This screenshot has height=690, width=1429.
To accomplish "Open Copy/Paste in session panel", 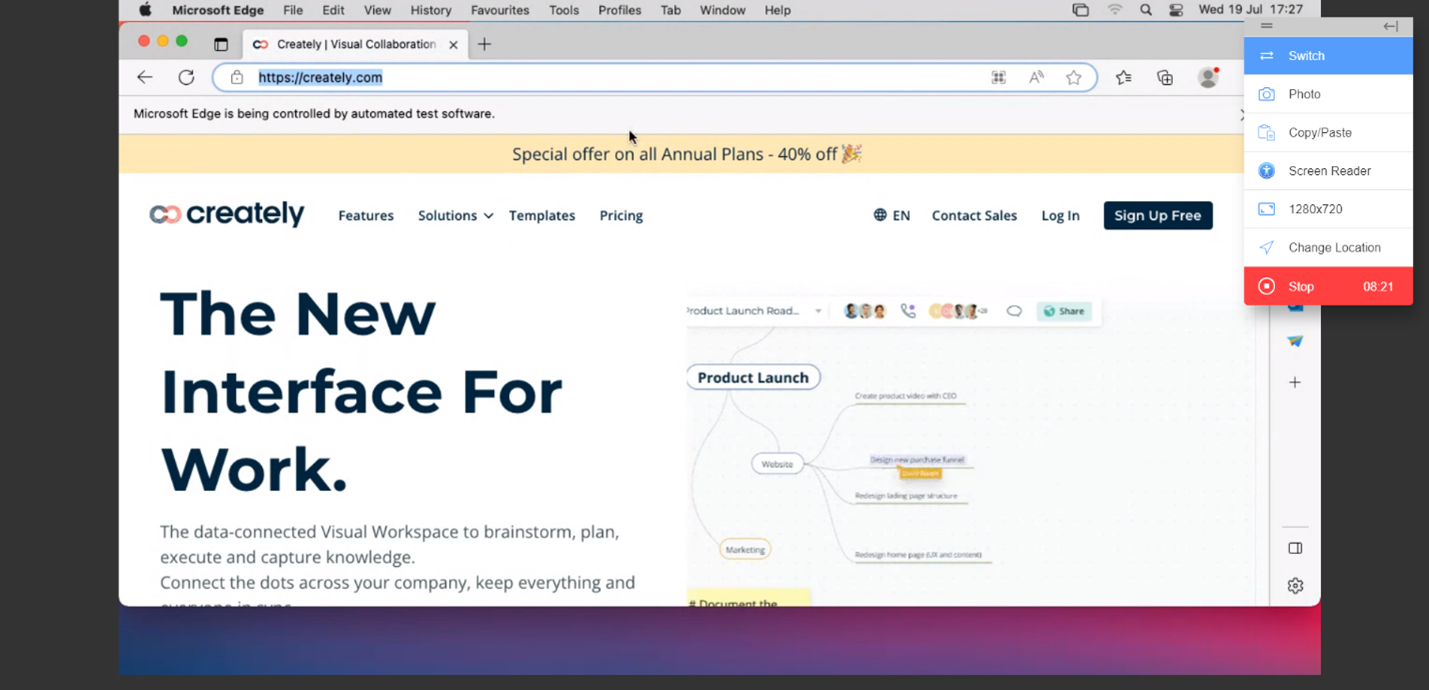I will coord(1328,132).
